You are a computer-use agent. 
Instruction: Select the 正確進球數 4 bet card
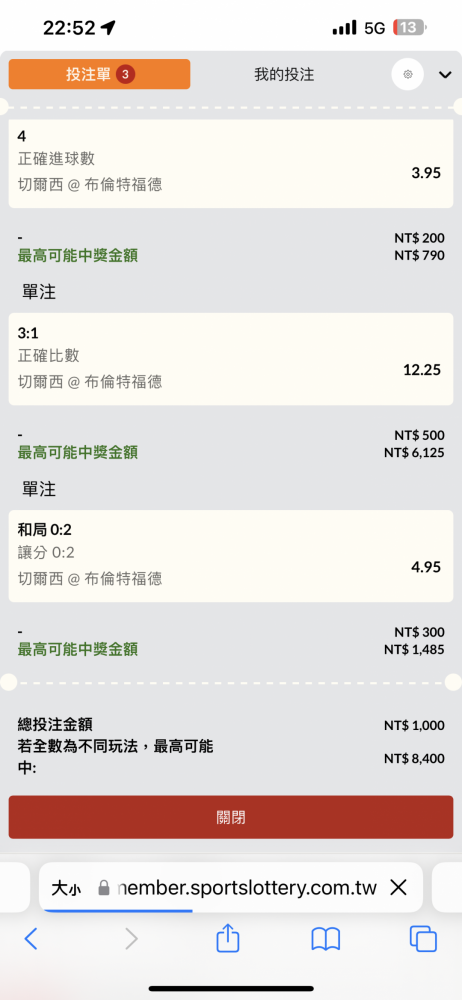point(231,163)
